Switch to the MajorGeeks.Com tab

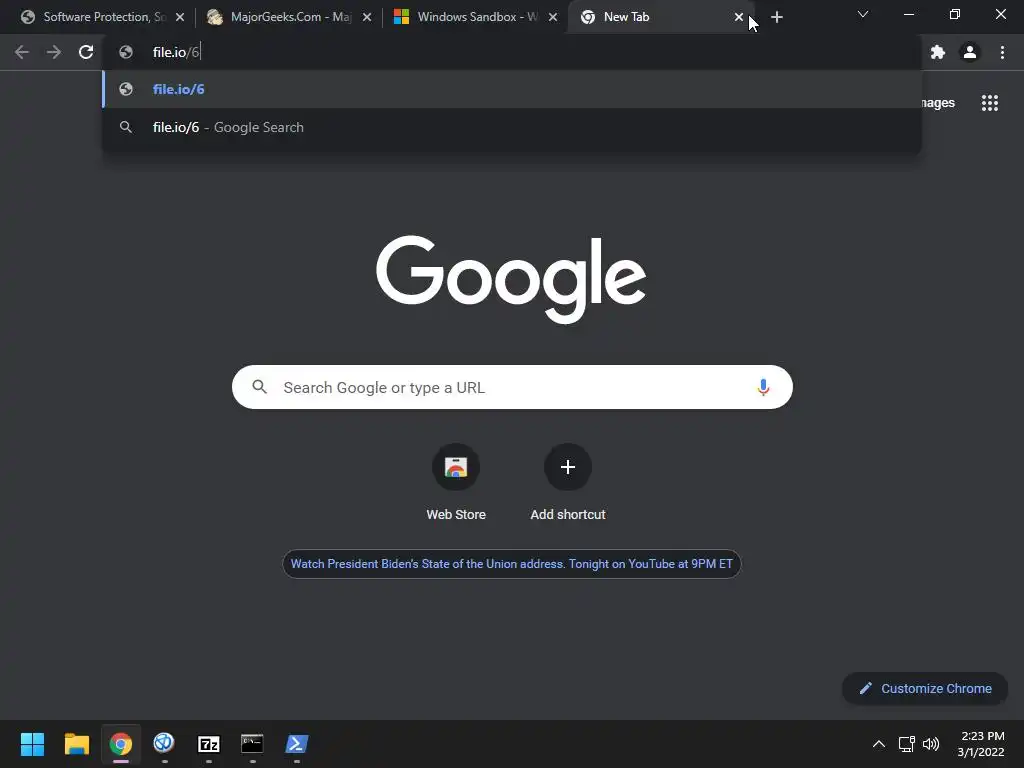point(287,17)
